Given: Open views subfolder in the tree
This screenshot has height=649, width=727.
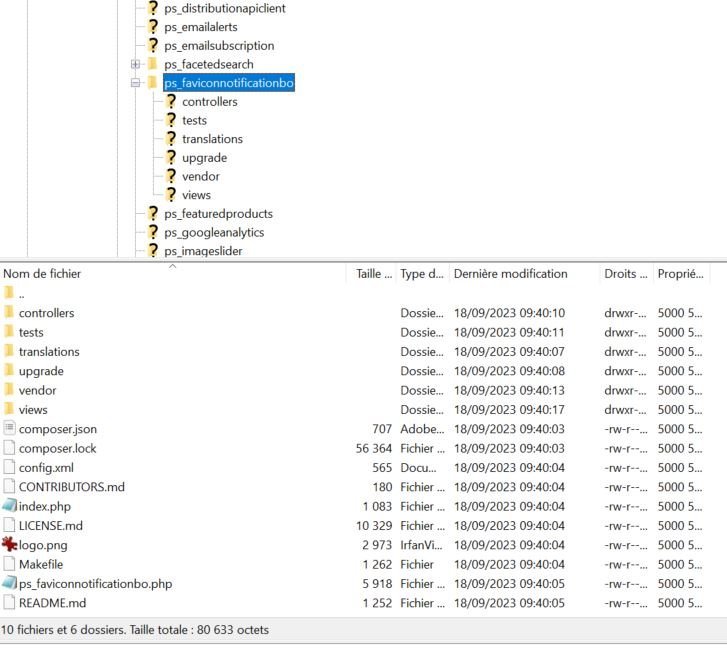Looking at the screenshot, I should tap(196, 195).
